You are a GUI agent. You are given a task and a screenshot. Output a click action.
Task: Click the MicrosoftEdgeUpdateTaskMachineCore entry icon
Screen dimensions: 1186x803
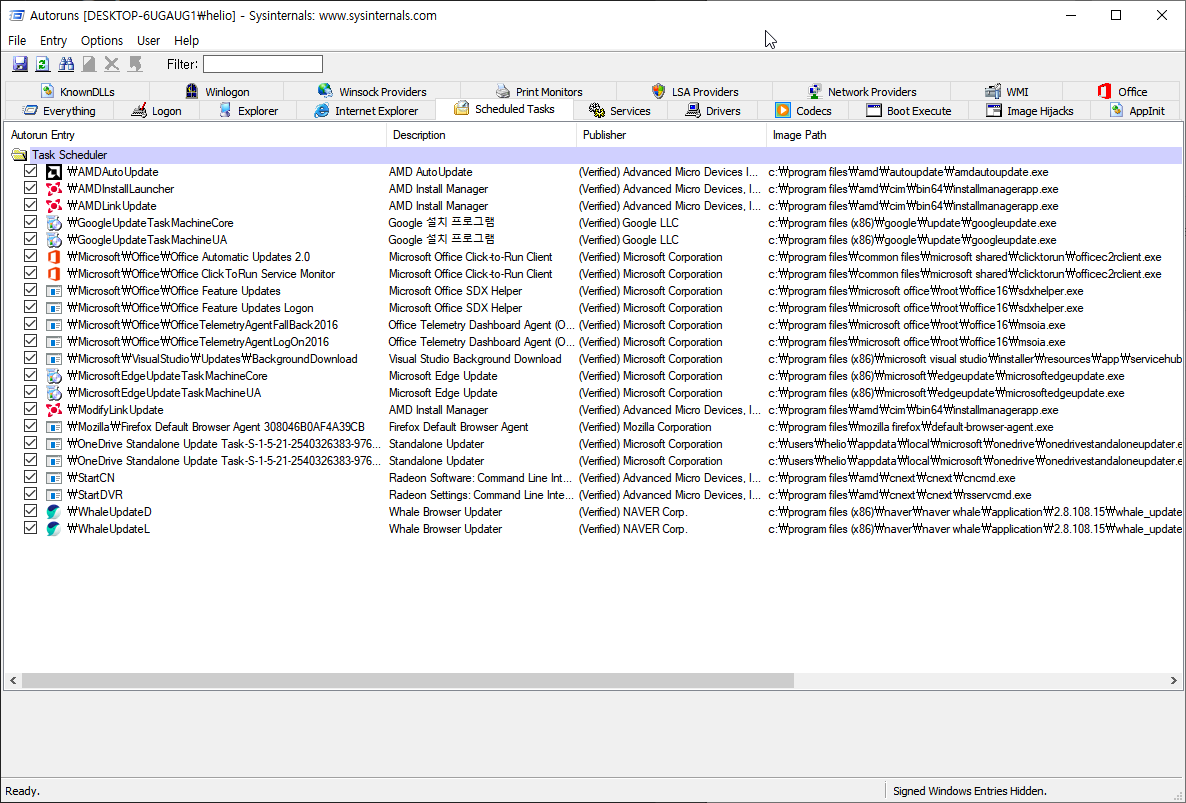[54, 376]
